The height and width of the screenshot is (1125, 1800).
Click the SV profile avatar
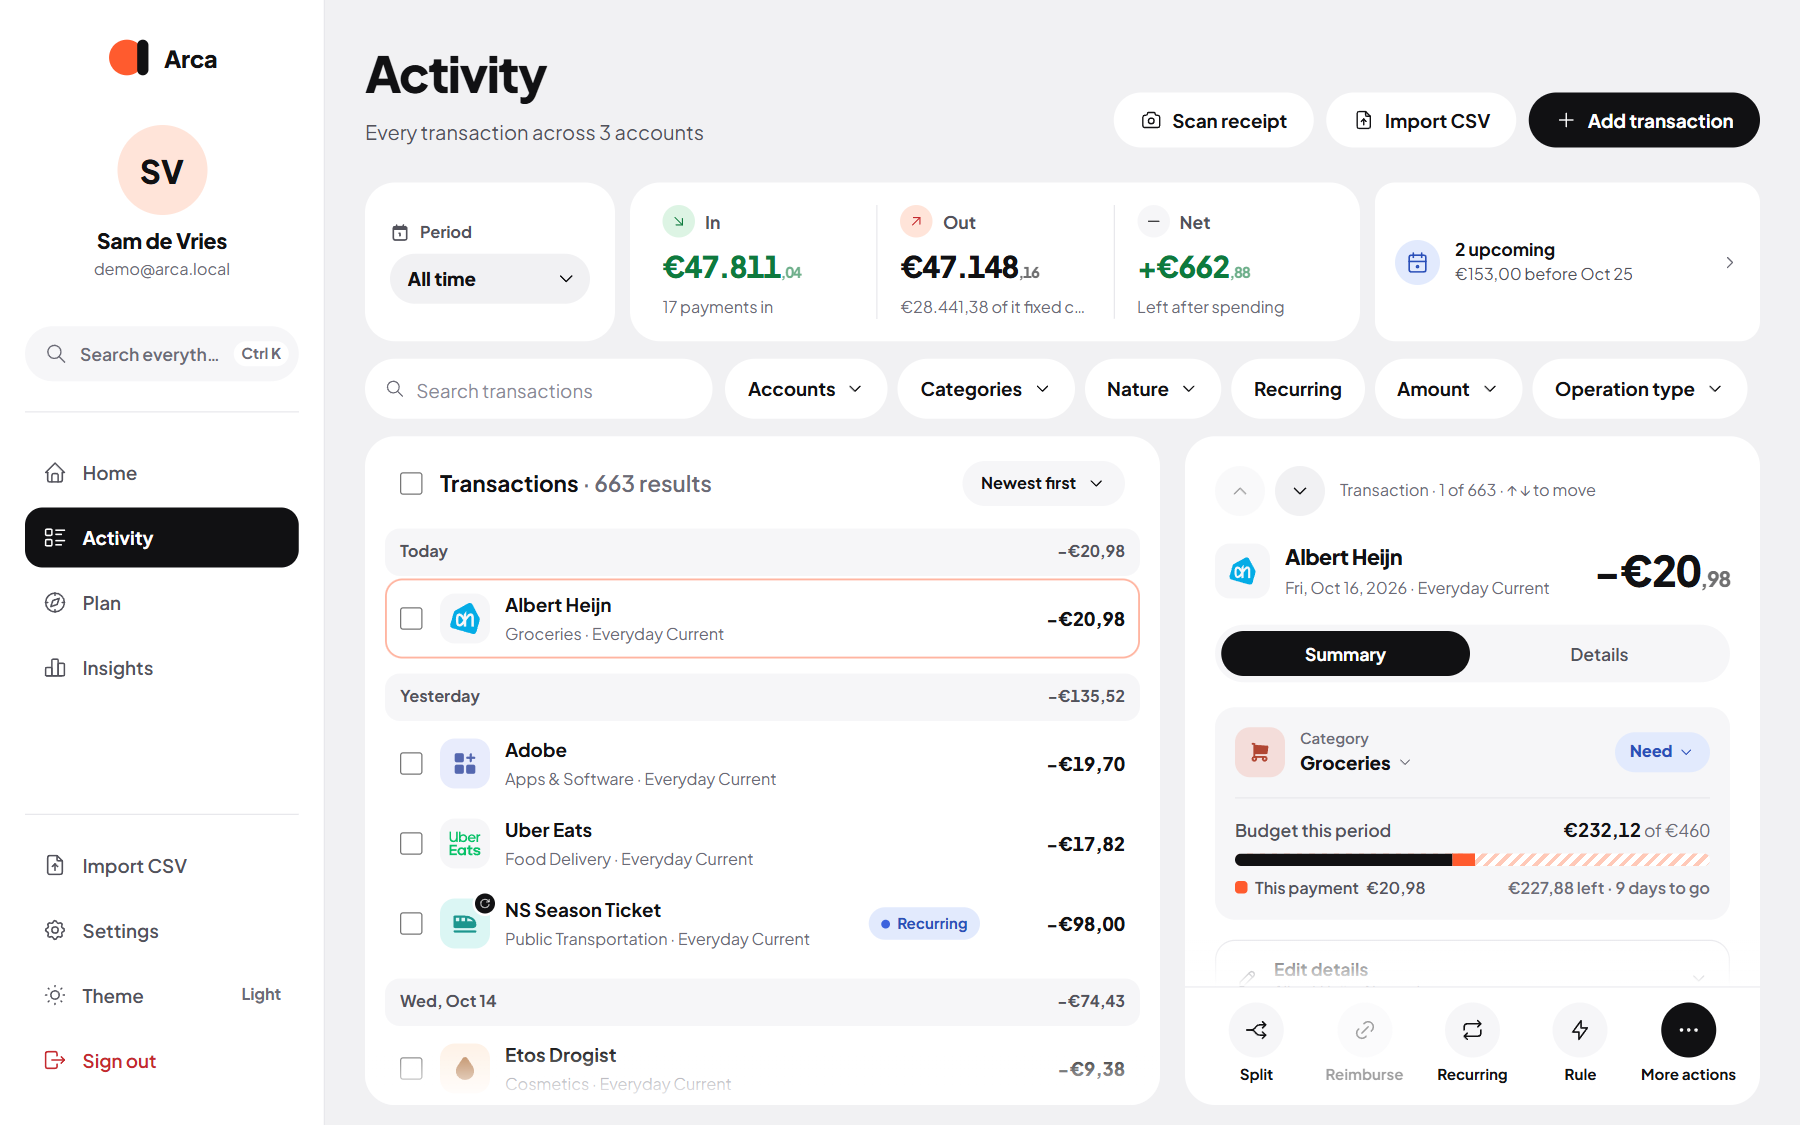(162, 170)
